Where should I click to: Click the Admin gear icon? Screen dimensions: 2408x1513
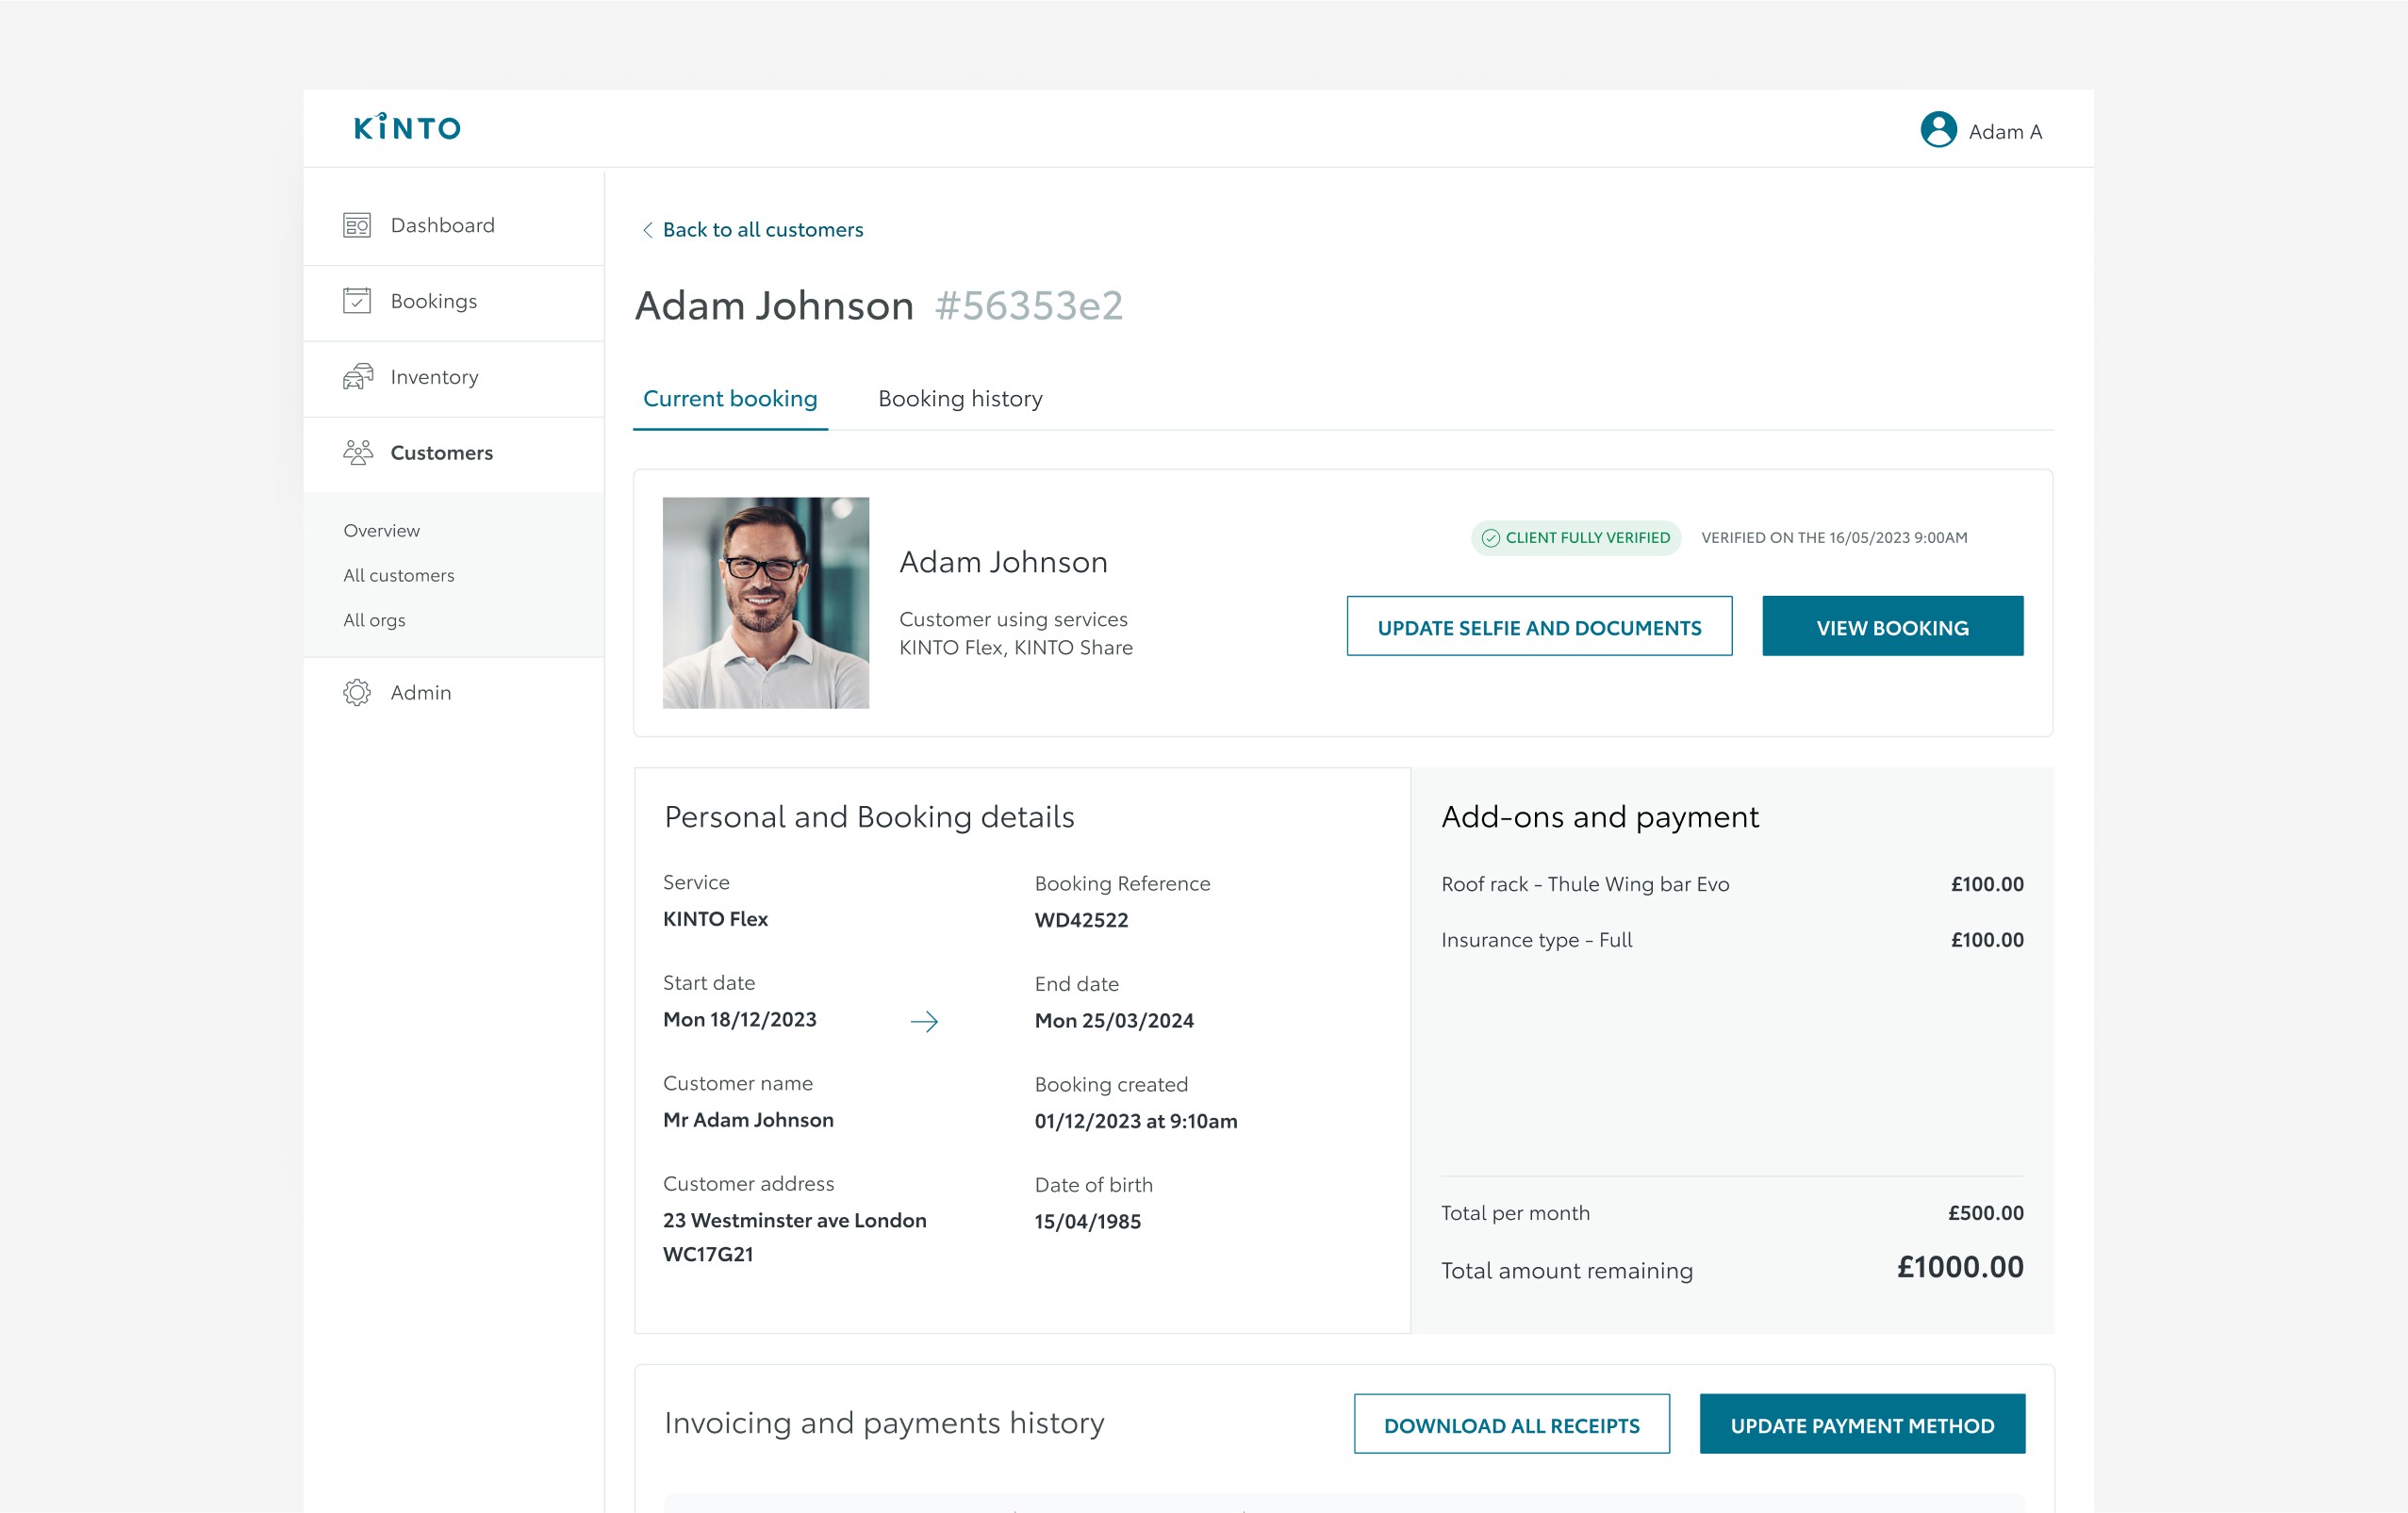click(x=357, y=693)
